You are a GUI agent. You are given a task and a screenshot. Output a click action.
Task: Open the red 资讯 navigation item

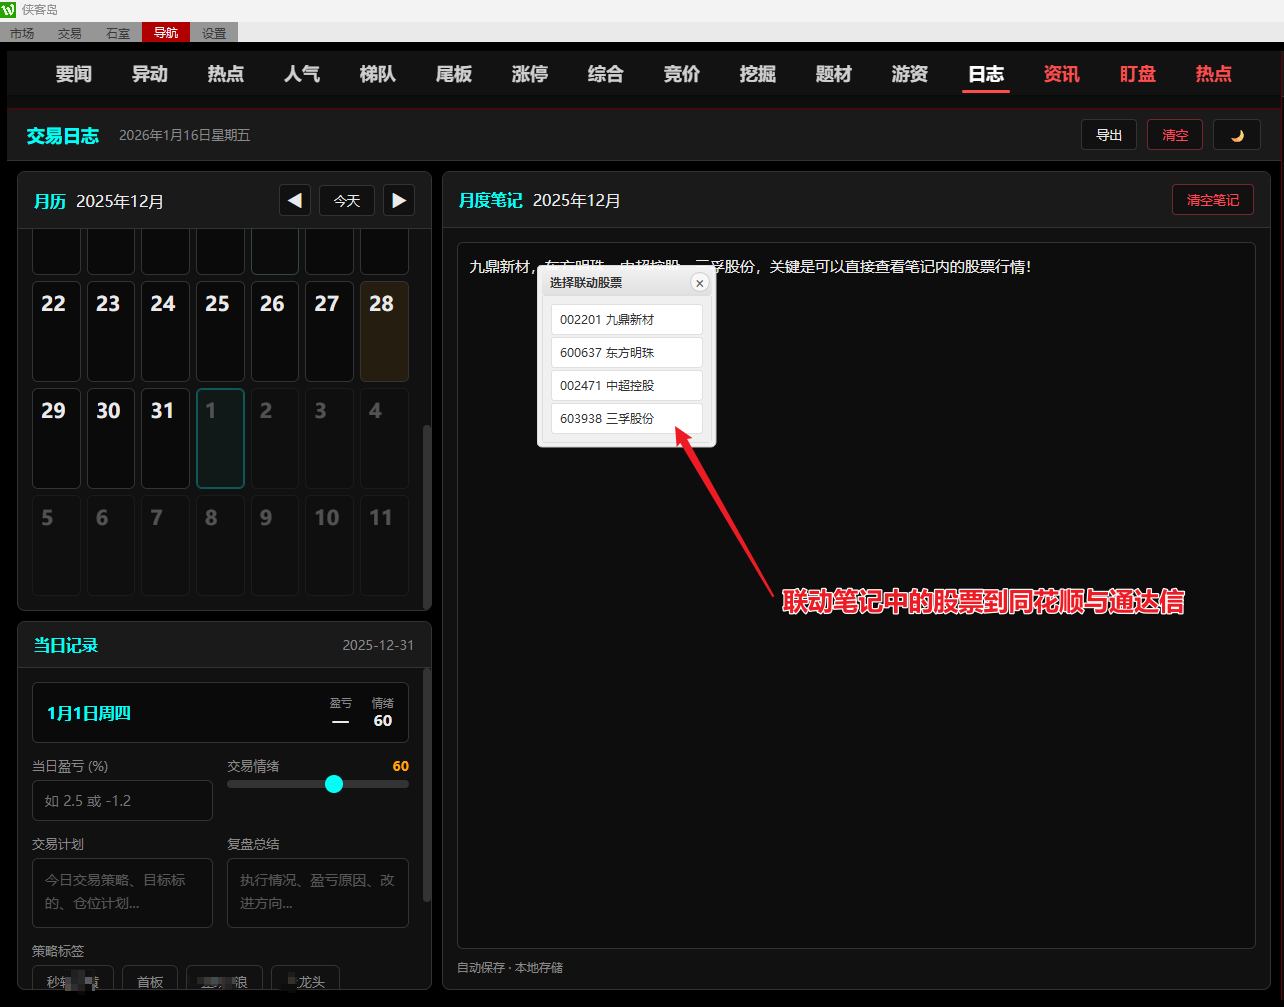click(x=1062, y=74)
